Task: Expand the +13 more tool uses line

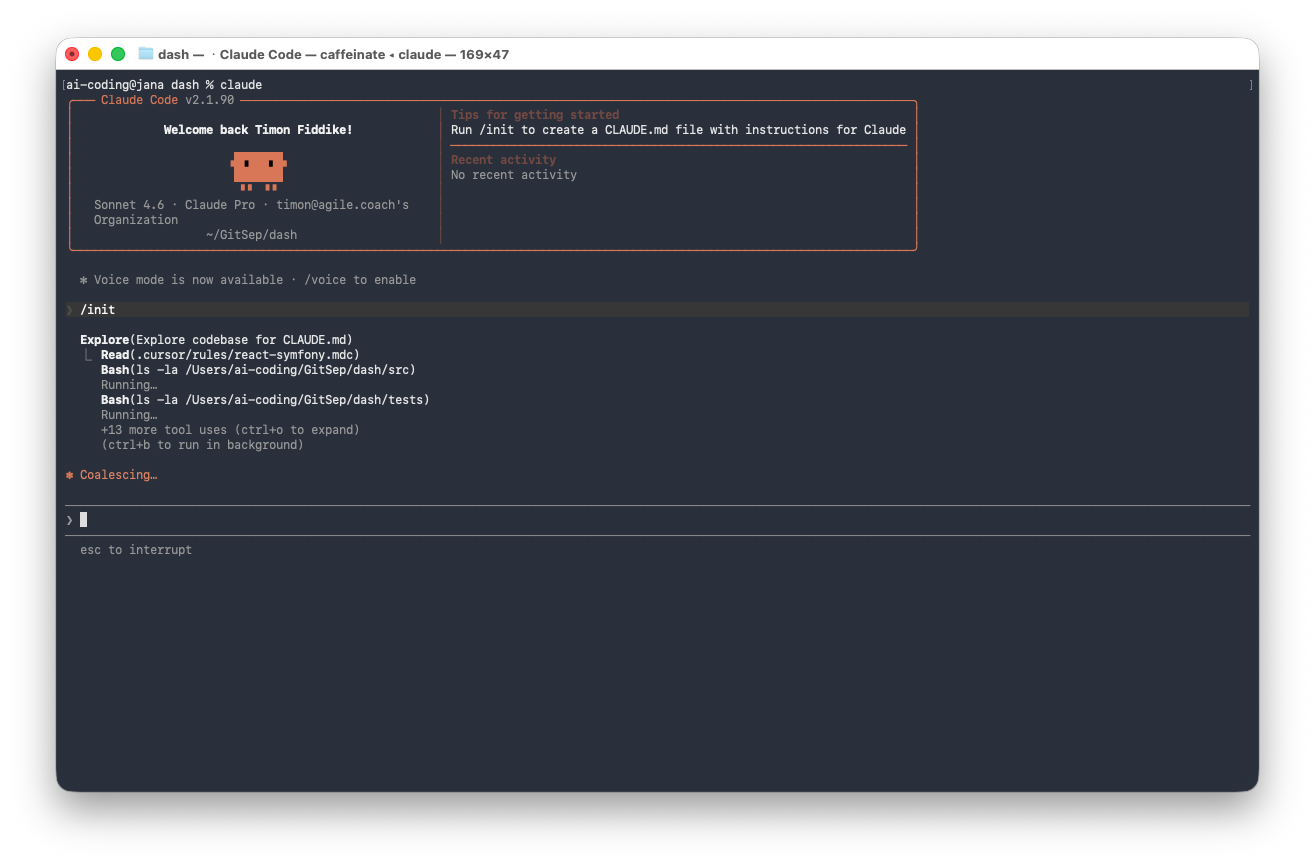Action: coord(230,430)
